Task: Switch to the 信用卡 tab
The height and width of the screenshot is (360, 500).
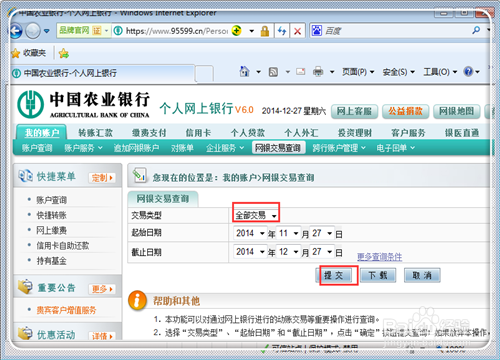Action: click(198, 133)
